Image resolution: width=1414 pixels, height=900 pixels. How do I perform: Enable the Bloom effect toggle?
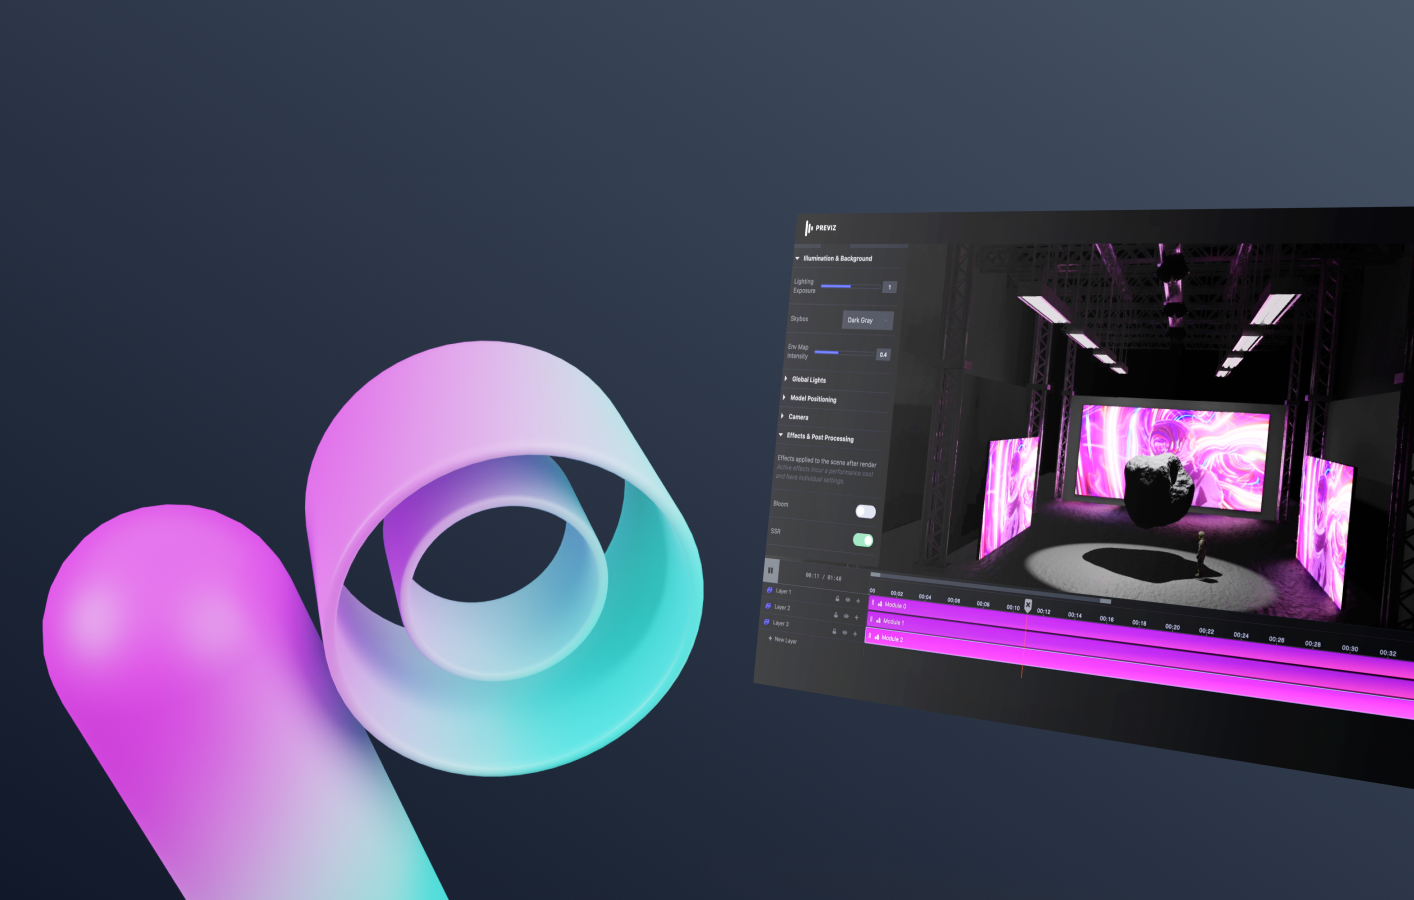point(866,512)
